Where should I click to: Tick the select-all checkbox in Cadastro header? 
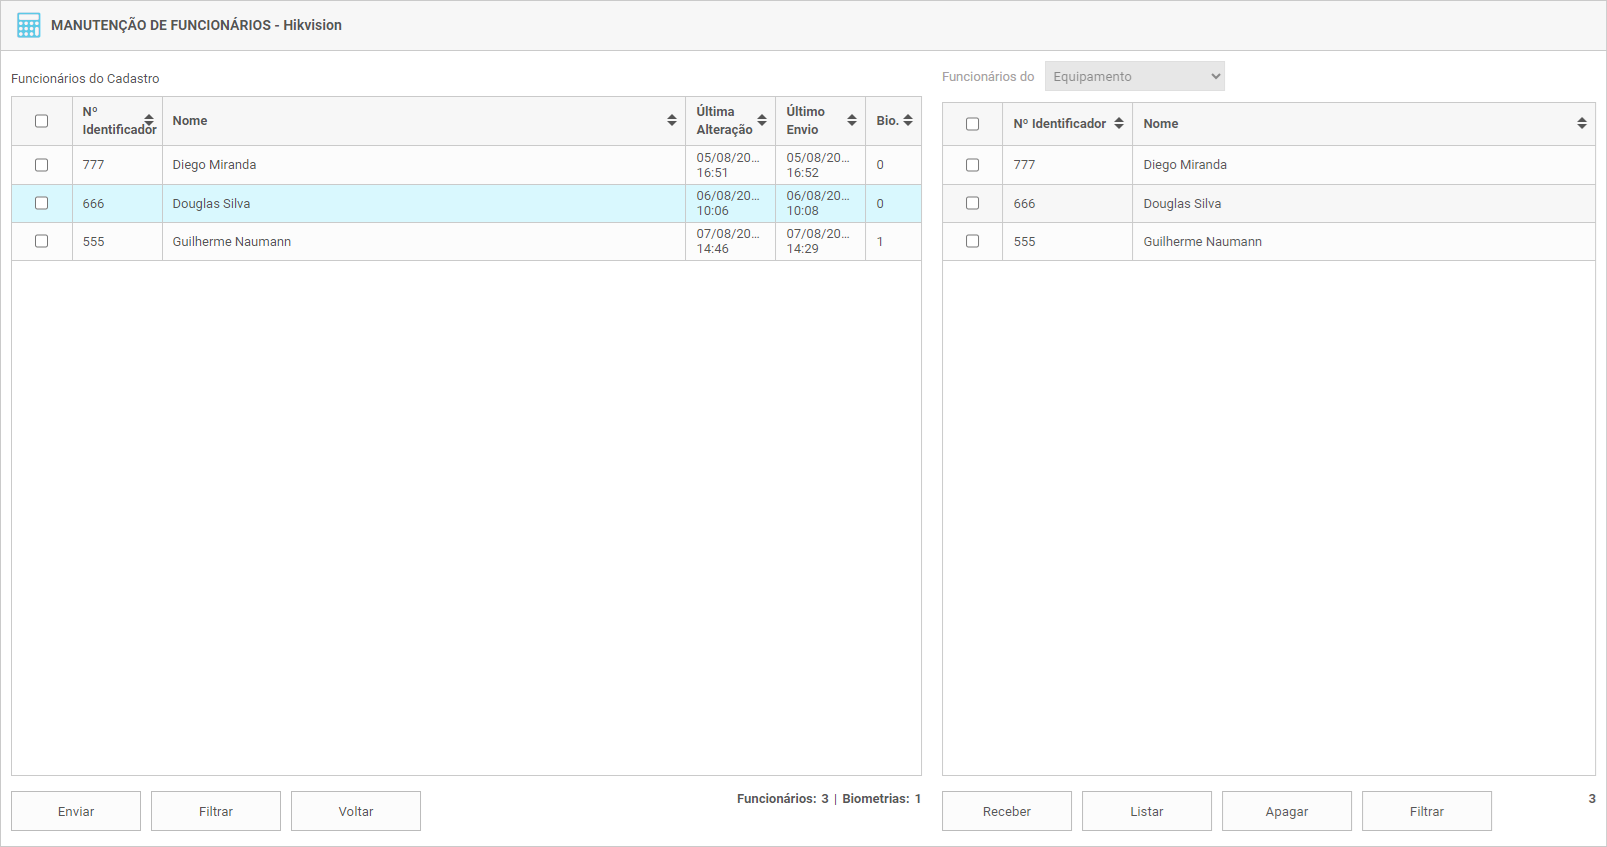tap(42, 121)
